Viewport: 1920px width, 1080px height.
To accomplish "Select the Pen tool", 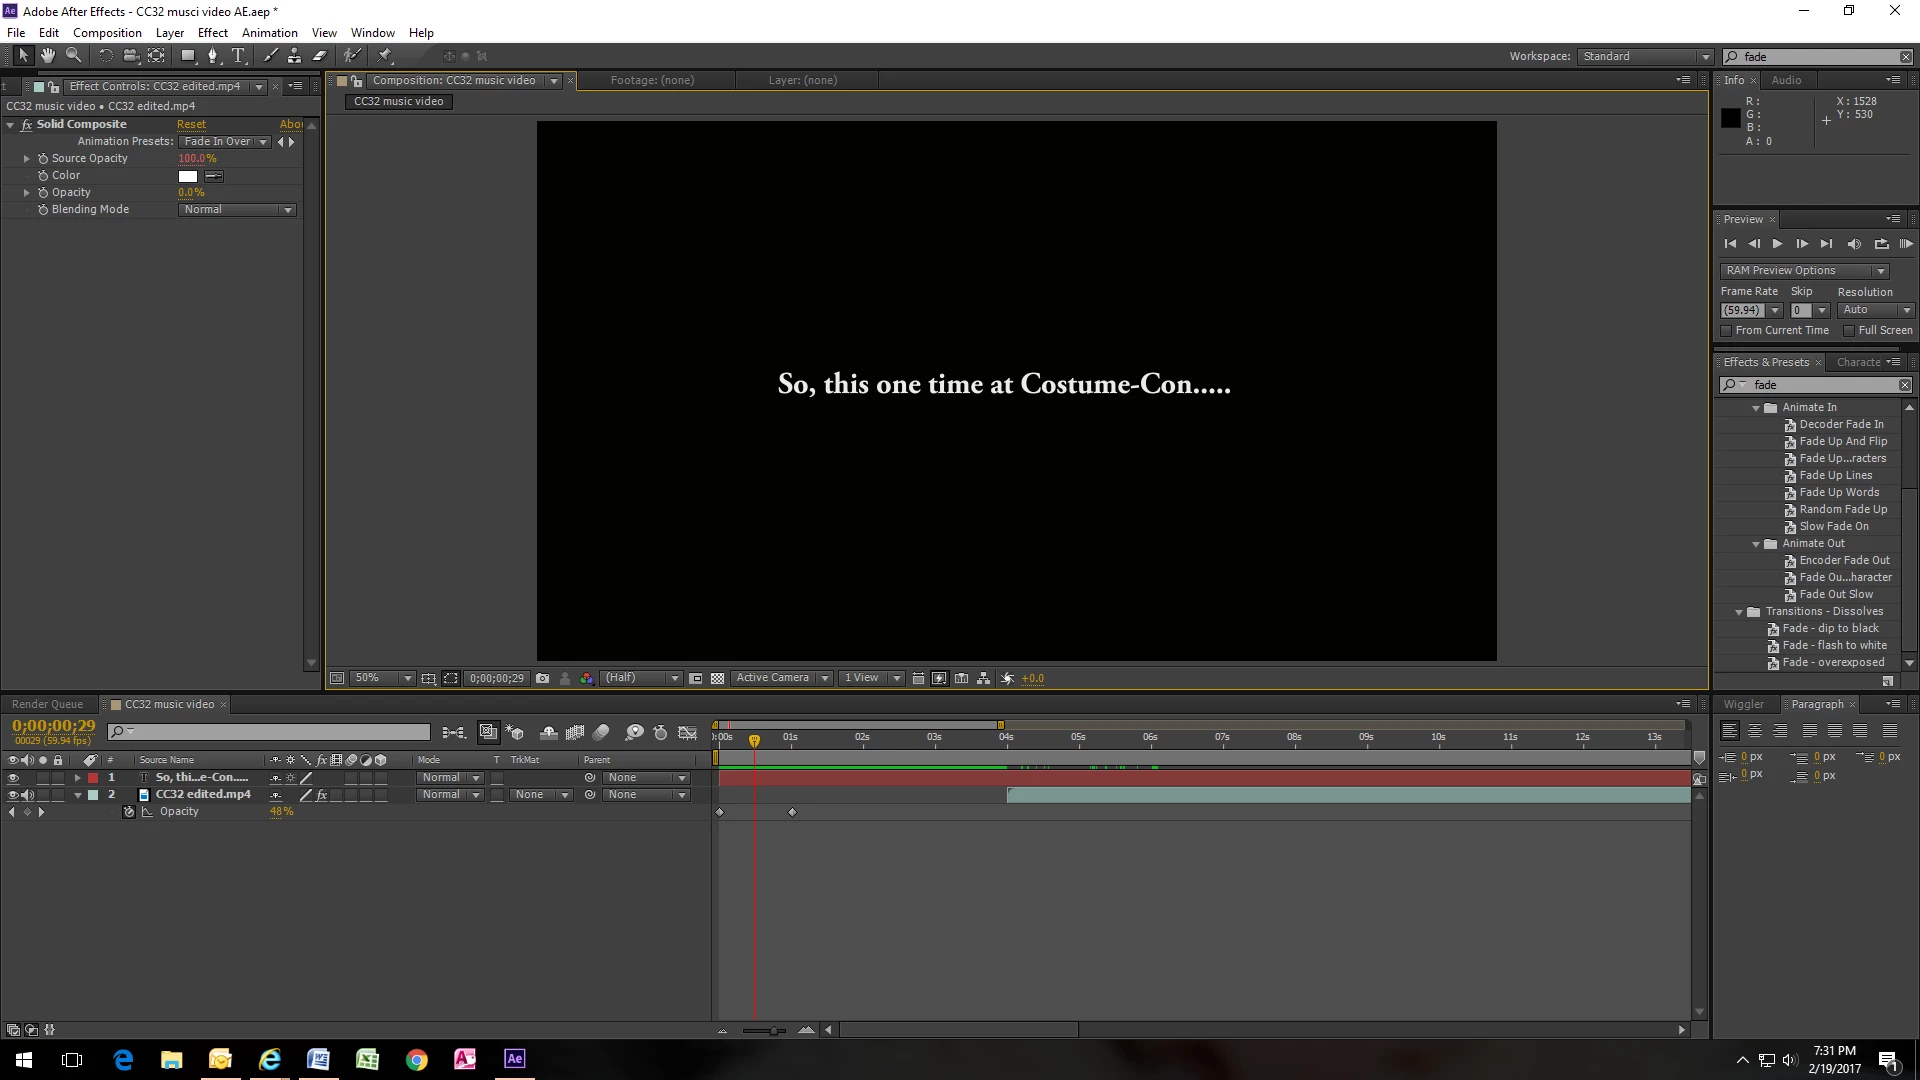I will point(212,56).
